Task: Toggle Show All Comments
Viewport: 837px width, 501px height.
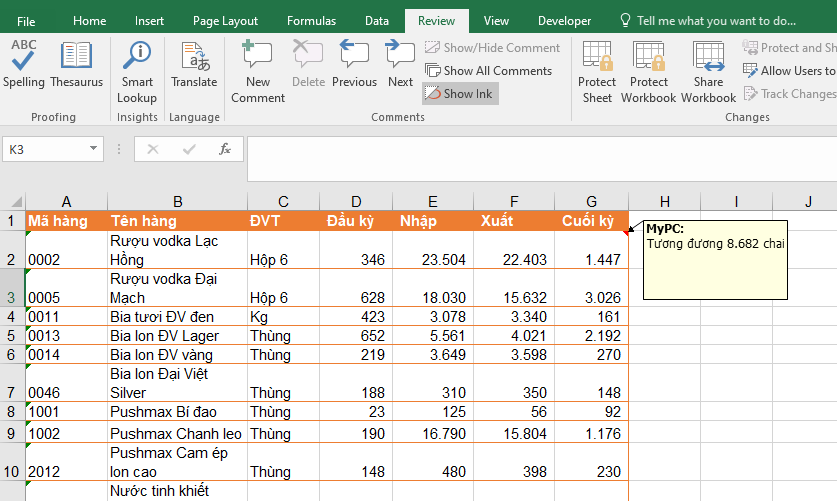Action: point(488,71)
